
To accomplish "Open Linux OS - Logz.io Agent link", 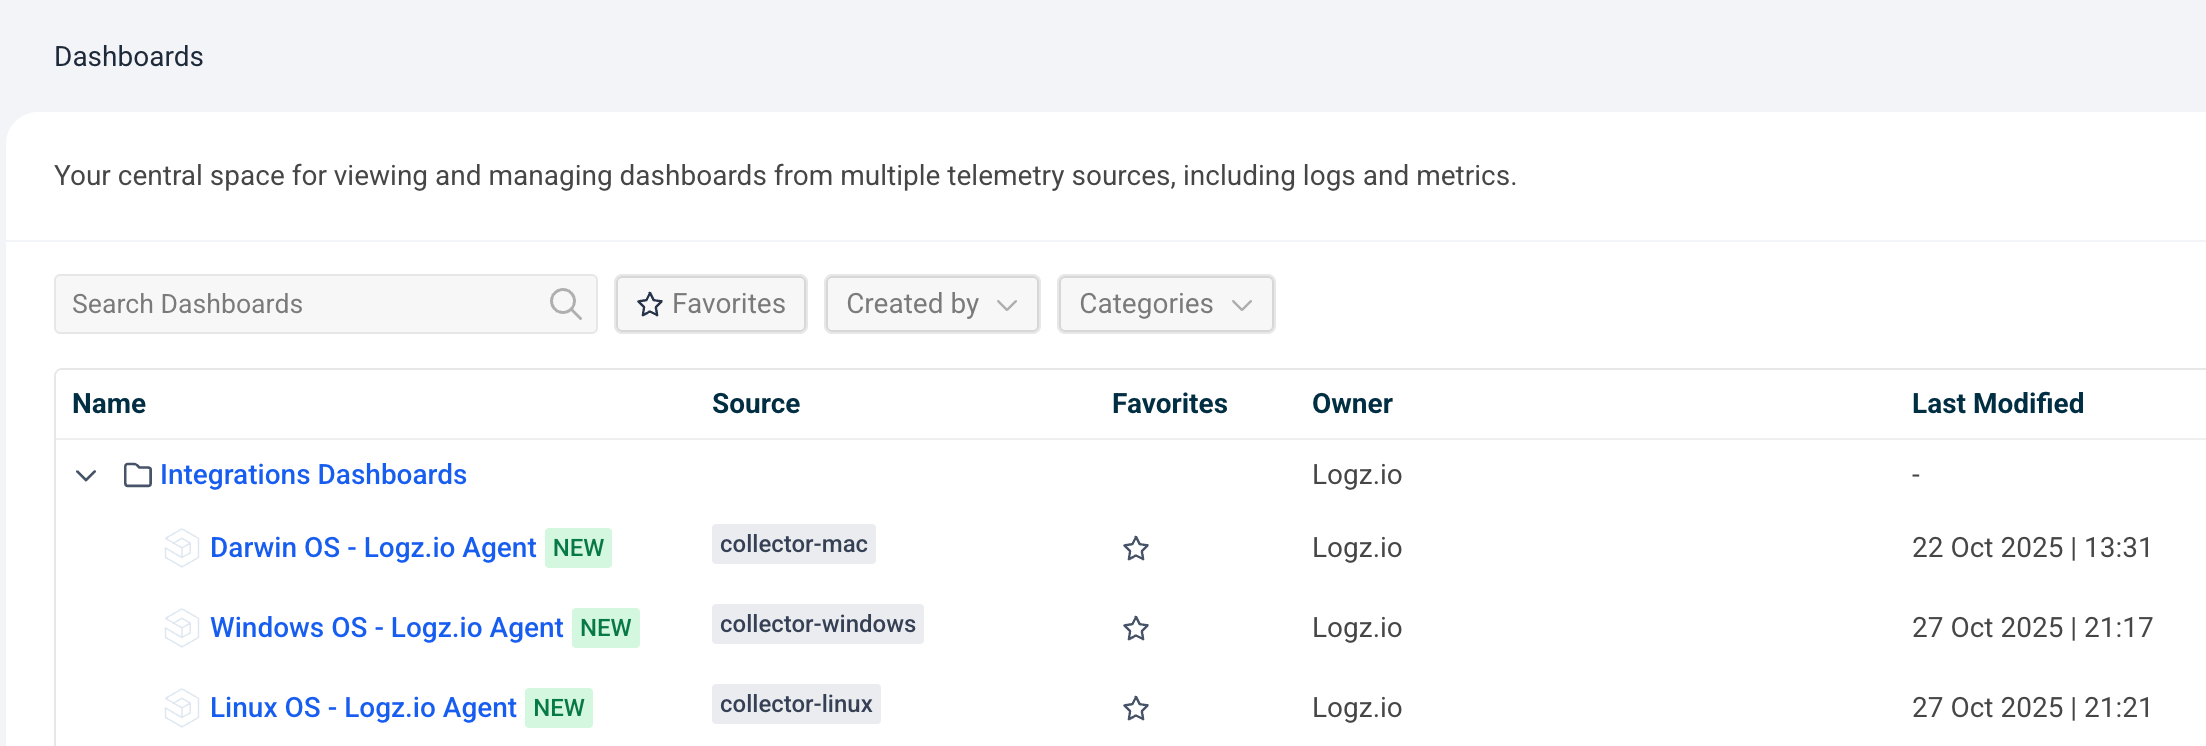I will click(363, 708).
